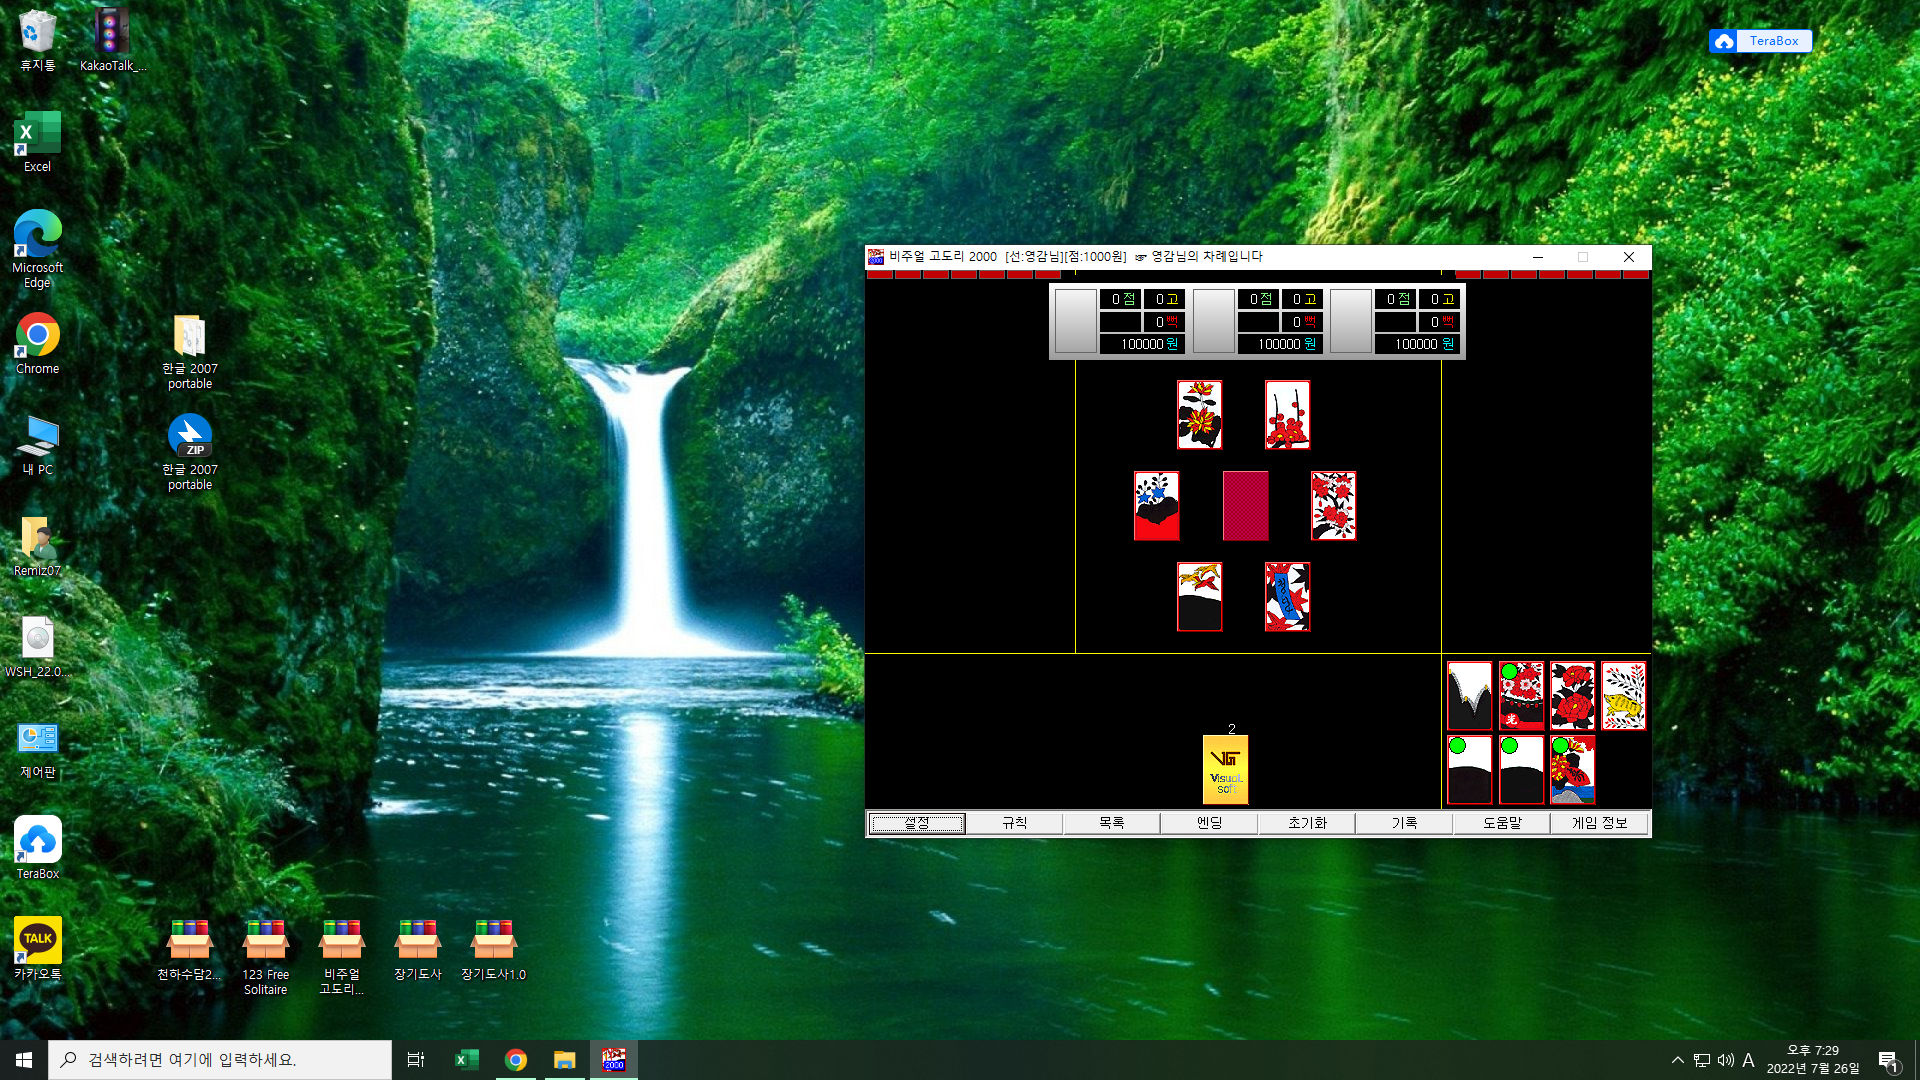Open the 설정 settings button
Viewport: 1920px width, 1080px height.
pyautogui.click(x=916, y=823)
